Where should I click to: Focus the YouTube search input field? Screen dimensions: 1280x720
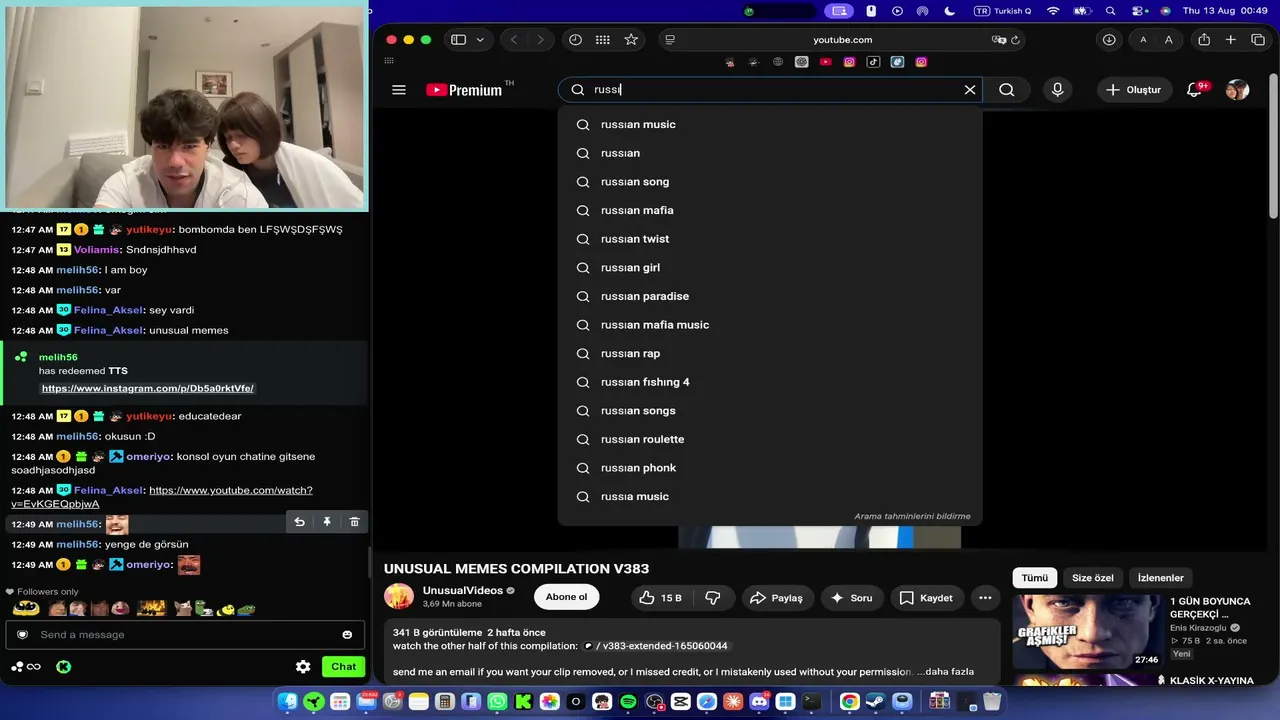(x=770, y=90)
